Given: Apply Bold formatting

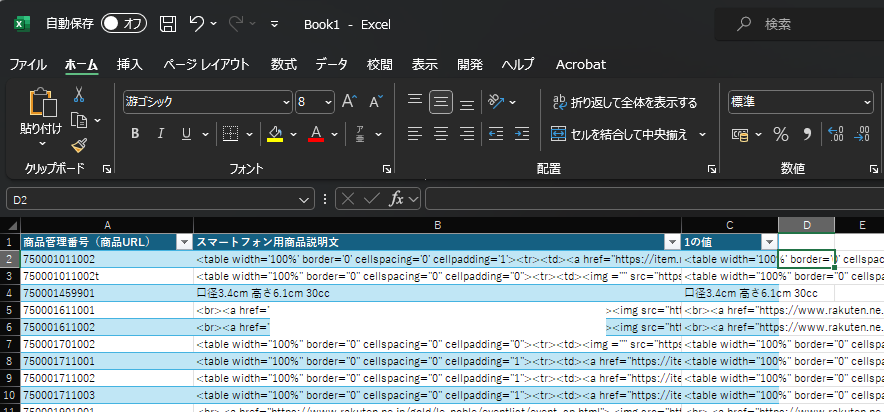Looking at the screenshot, I should pos(135,134).
